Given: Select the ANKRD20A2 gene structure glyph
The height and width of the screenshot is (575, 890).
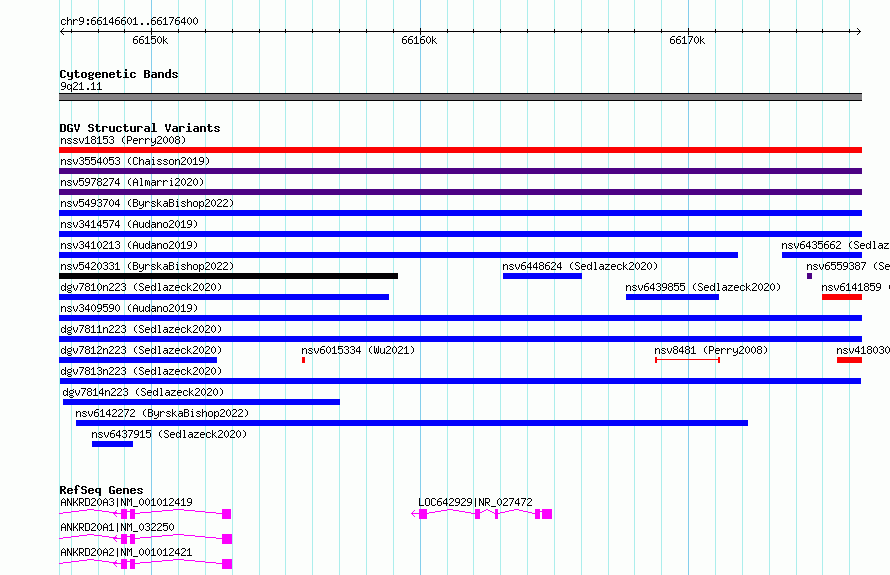Looking at the screenshot, I should (145, 564).
